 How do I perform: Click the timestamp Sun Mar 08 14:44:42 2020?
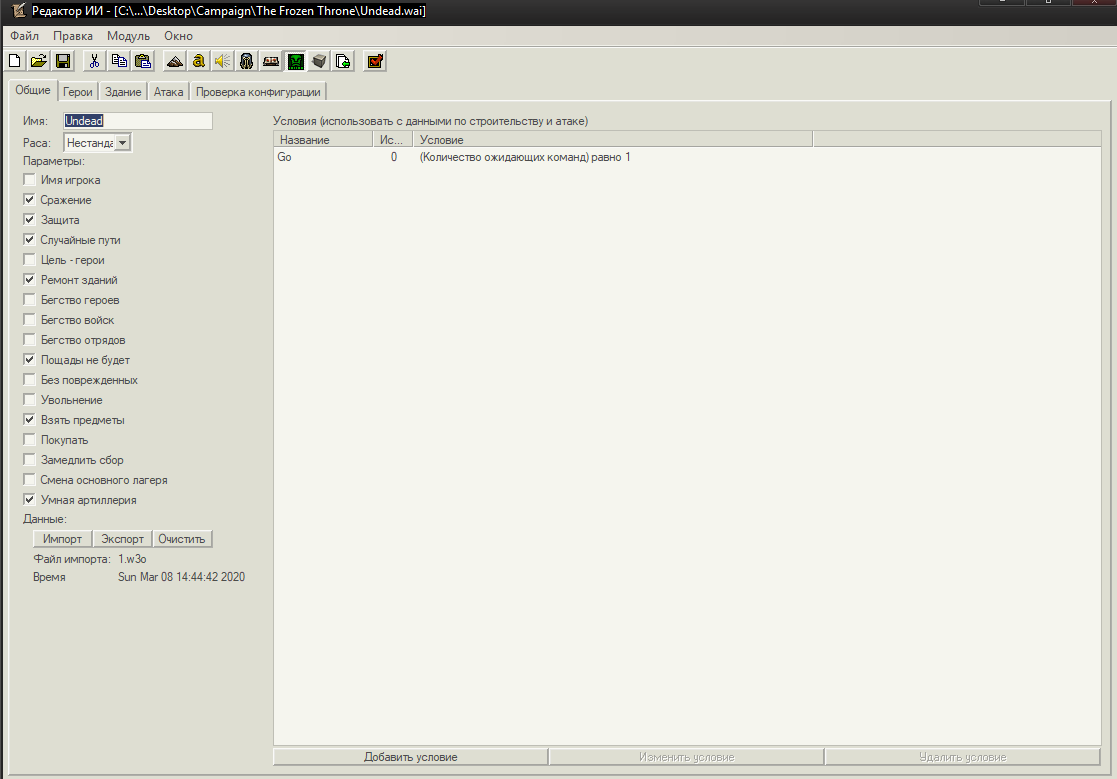[182, 577]
